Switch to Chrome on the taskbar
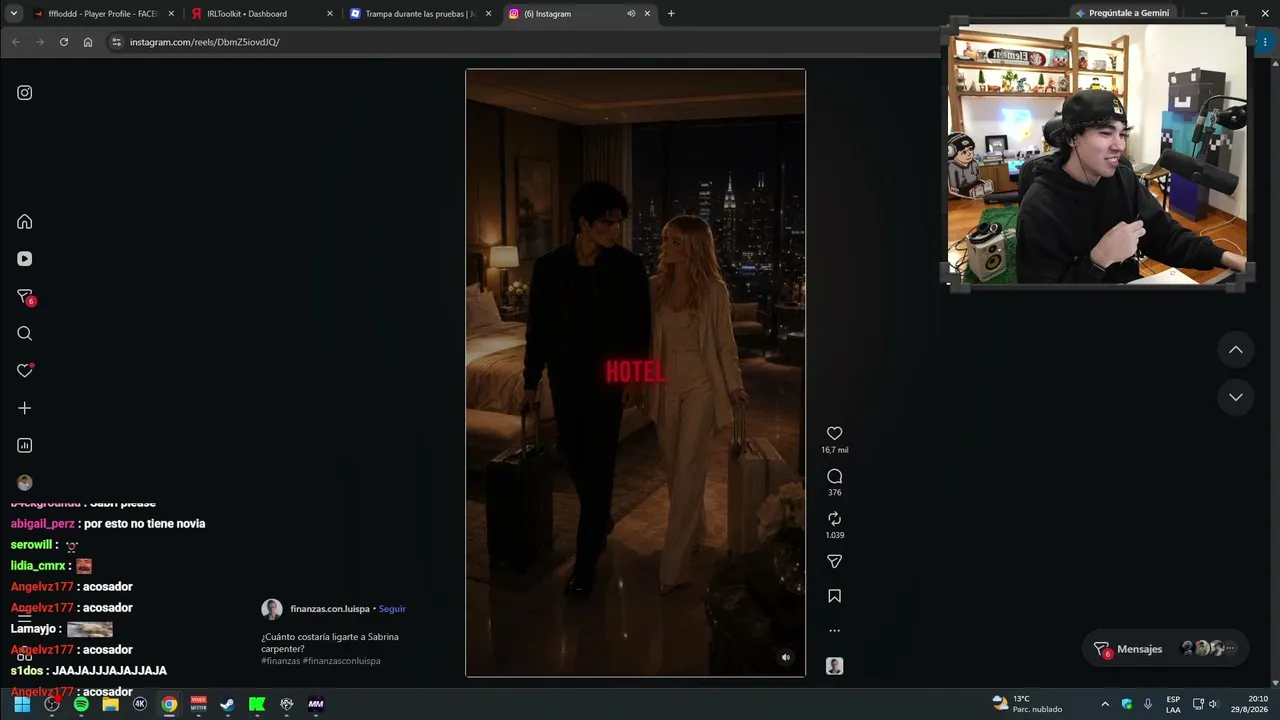This screenshot has height=720, width=1280. tap(169, 704)
